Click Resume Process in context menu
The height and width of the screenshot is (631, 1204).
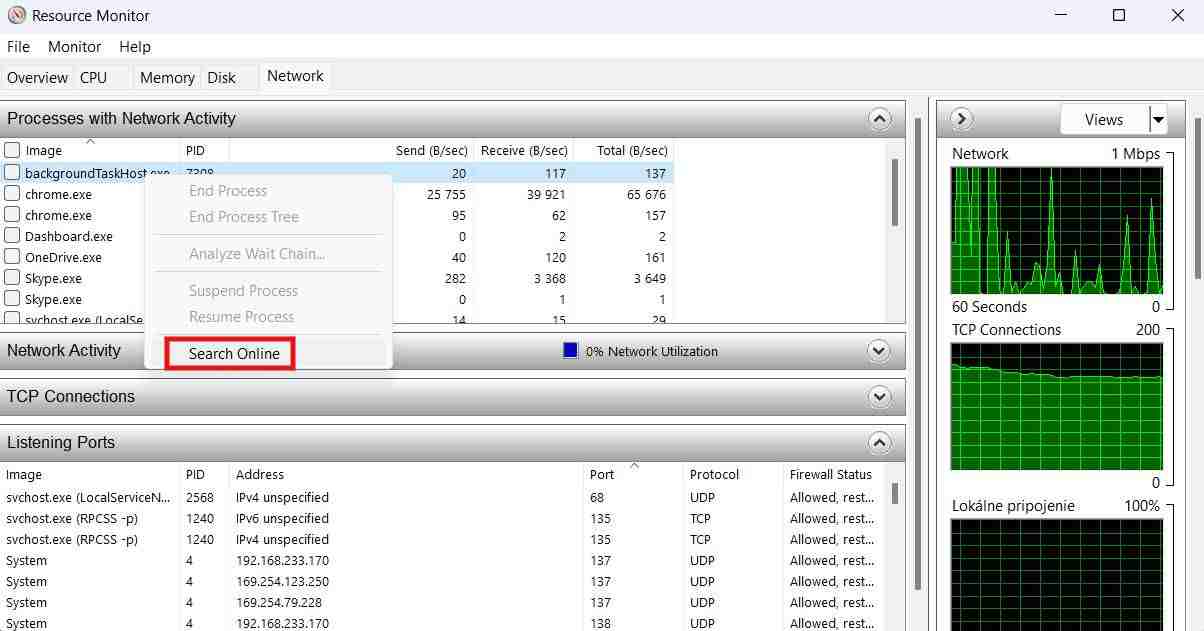click(241, 317)
